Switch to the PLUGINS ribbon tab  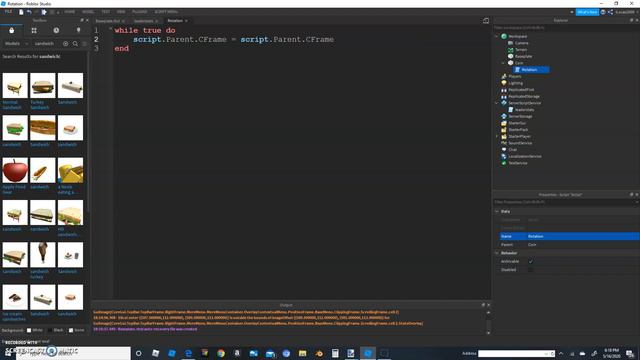click(140, 12)
